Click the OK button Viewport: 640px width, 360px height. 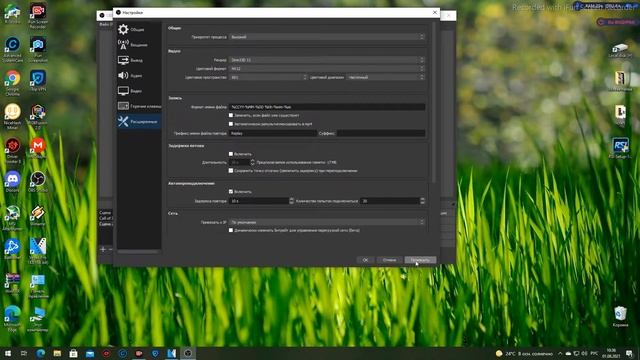[365, 260]
